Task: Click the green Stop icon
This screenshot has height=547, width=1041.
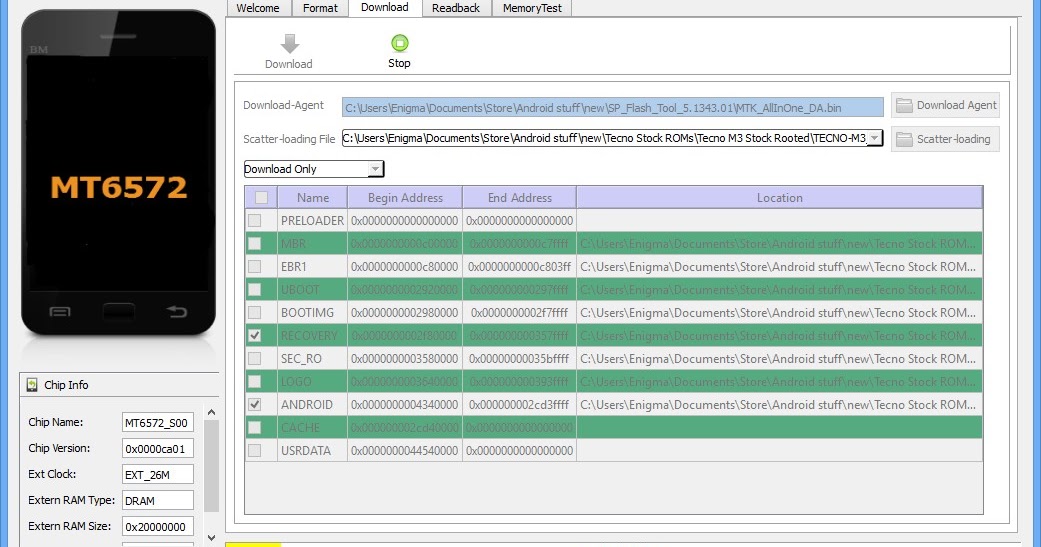Action: [400, 43]
